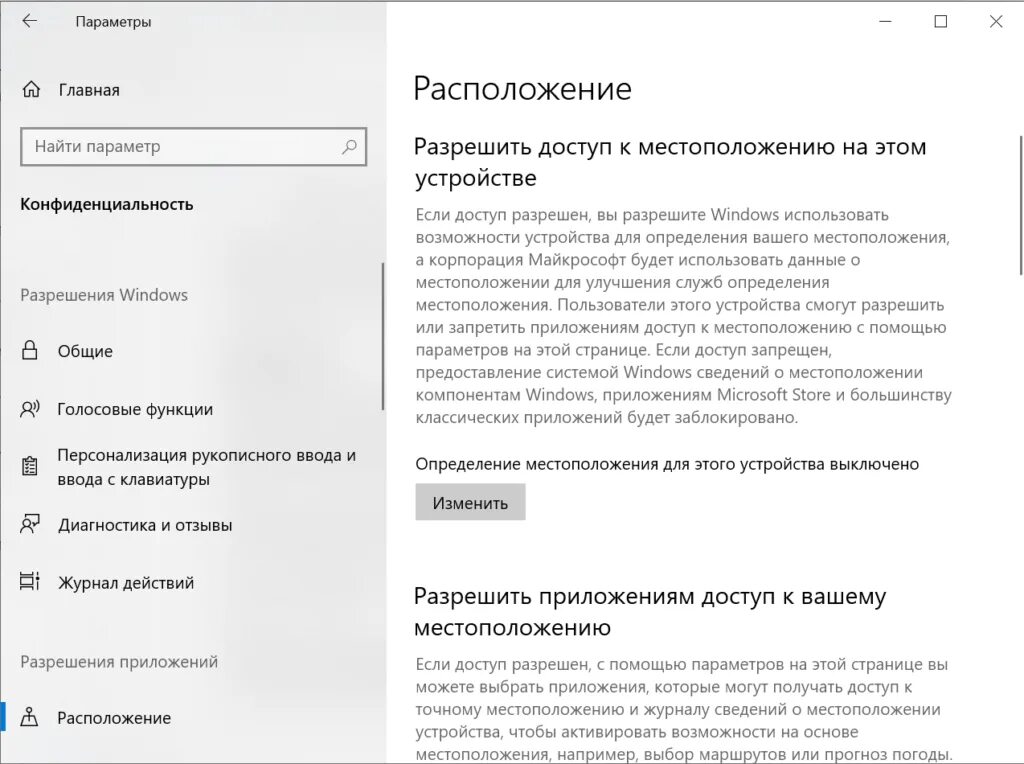
Task: Click the main content scrollbar
Action: click(x=1021, y=206)
